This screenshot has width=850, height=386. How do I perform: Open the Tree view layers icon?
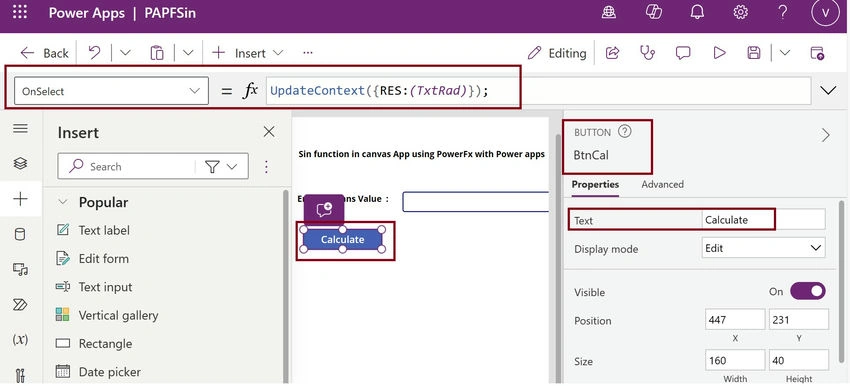pyautogui.click(x=20, y=163)
